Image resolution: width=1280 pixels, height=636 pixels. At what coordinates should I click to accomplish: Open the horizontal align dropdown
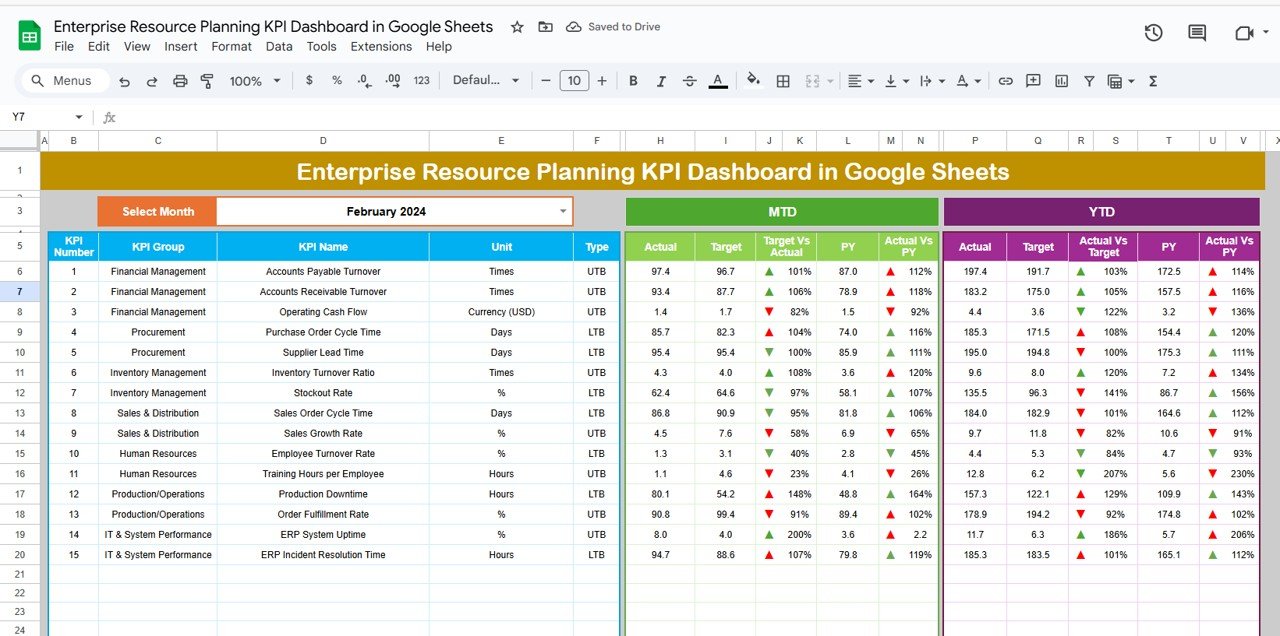point(860,81)
